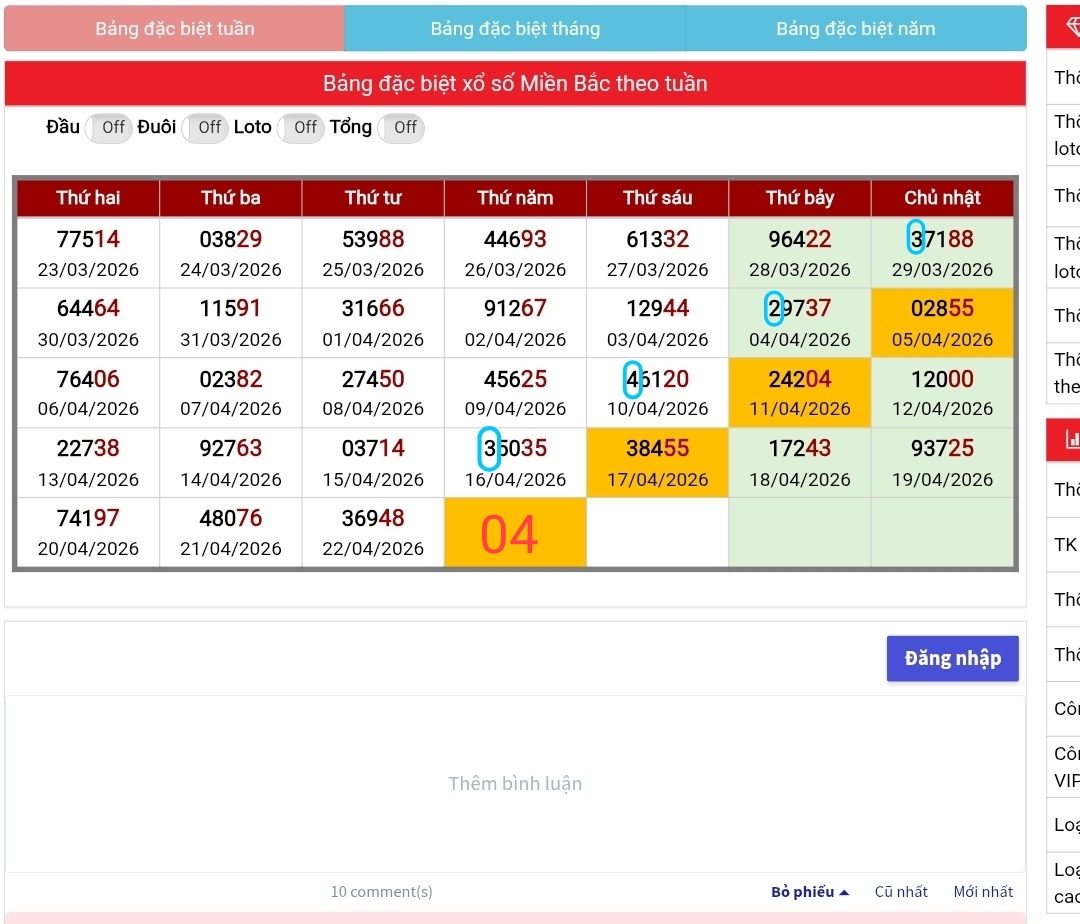The height and width of the screenshot is (924, 1080).
Task: Turn on the Tổng switch
Action: (401, 128)
